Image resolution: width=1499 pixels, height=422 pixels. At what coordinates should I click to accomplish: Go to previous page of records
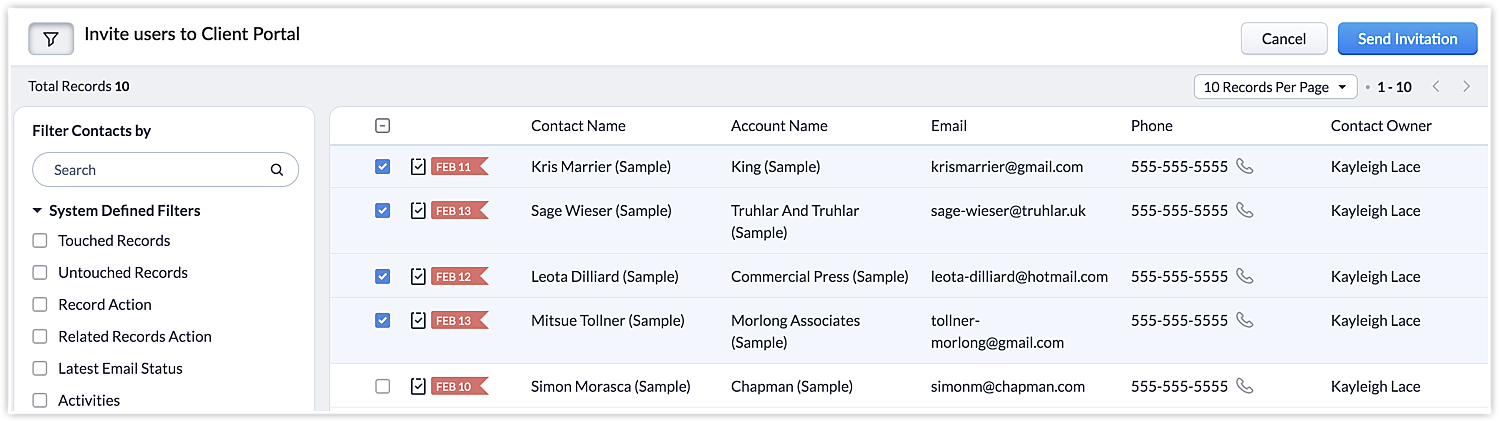[x=1436, y=87]
